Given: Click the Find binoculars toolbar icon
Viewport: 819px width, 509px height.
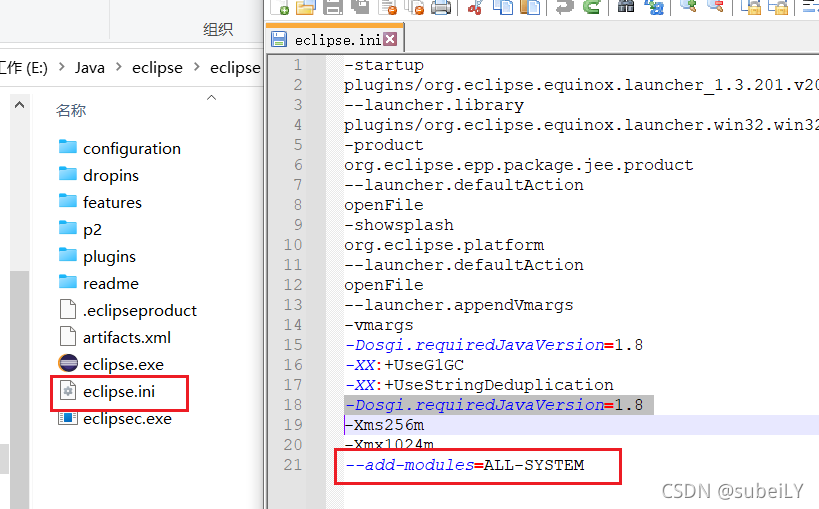Looking at the screenshot, I should pos(626,7).
